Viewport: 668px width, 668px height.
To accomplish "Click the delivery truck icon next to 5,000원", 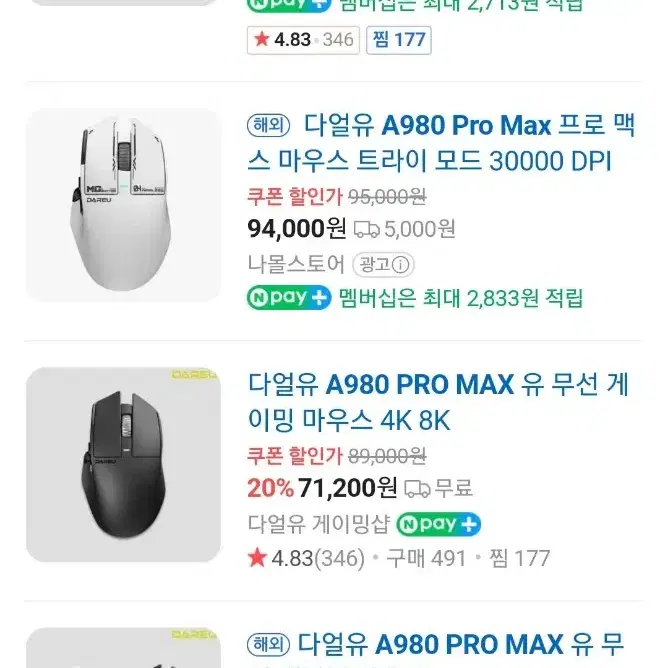I will pyautogui.click(x=367, y=230).
